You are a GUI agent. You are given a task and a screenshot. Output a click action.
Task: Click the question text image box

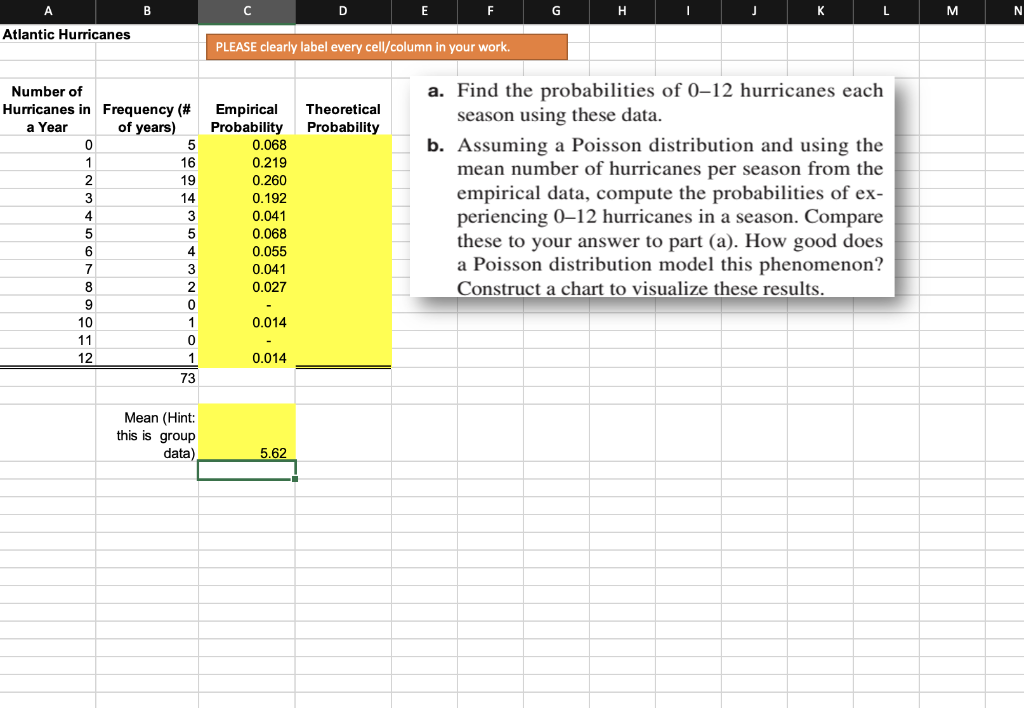tap(652, 187)
